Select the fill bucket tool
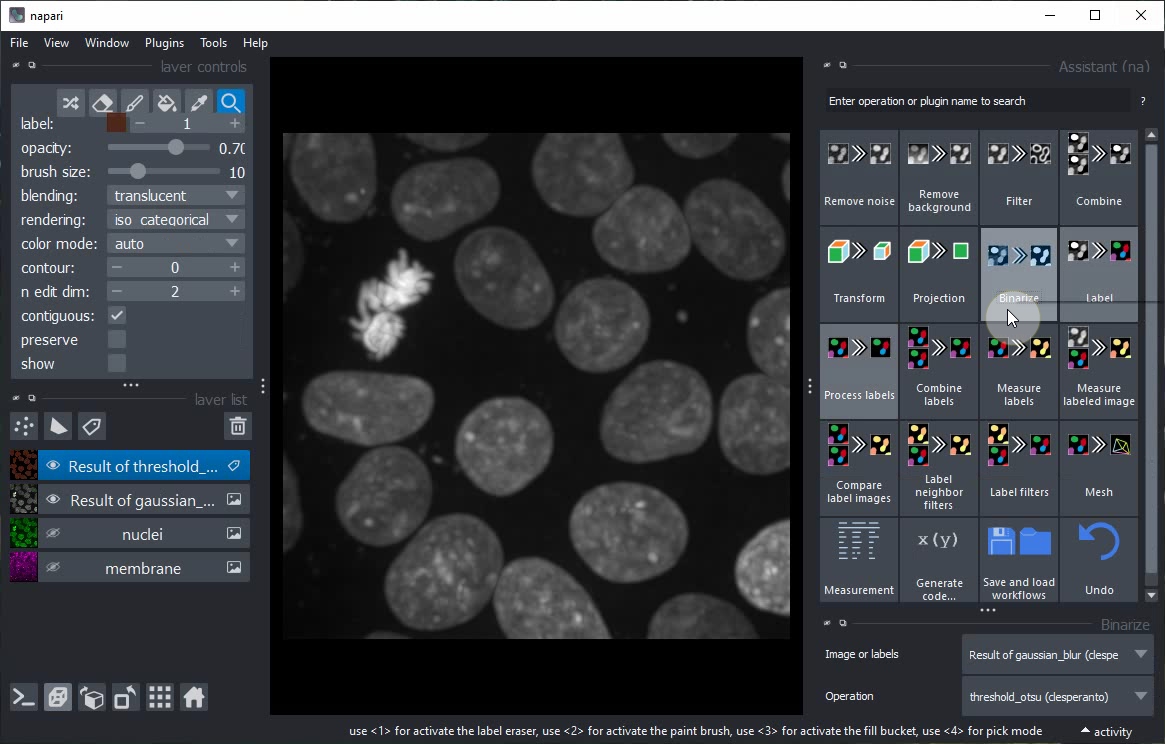The height and width of the screenshot is (744, 1165). (167, 102)
